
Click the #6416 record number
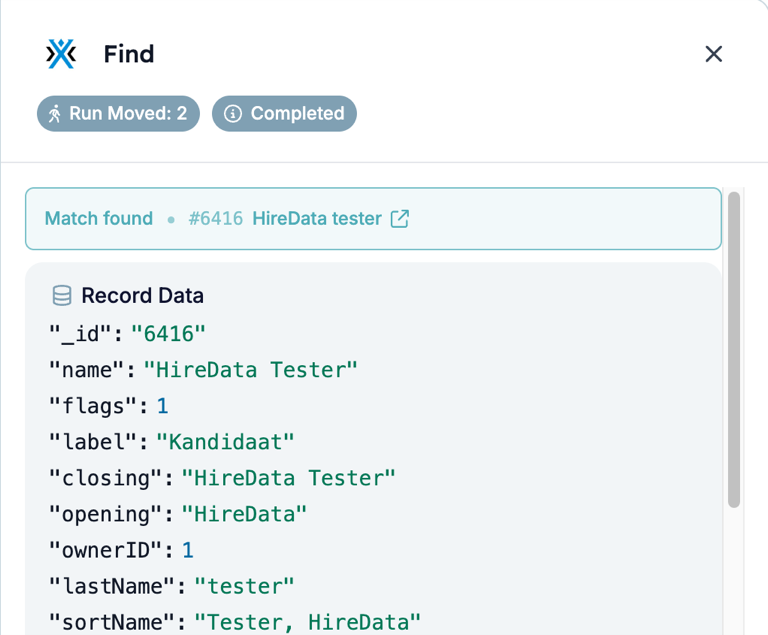click(x=216, y=219)
